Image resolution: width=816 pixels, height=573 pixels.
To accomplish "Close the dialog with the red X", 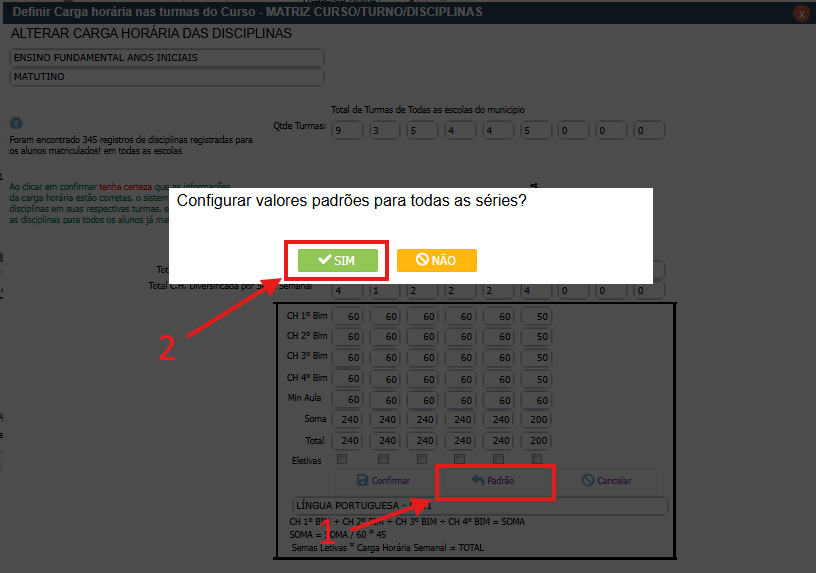I will point(801,14).
